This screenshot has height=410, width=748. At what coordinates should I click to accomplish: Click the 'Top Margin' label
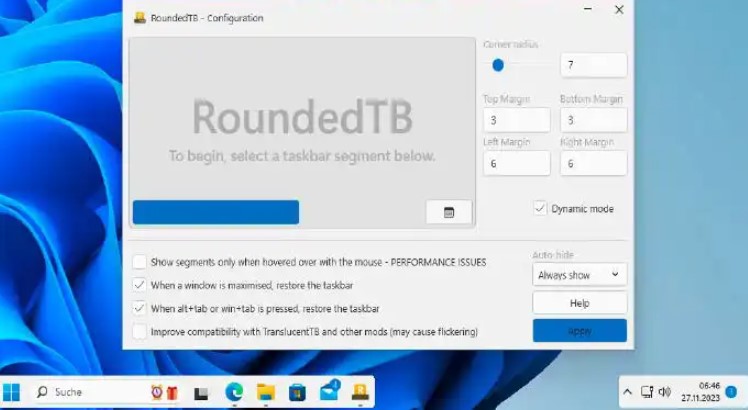[x=507, y=99]
